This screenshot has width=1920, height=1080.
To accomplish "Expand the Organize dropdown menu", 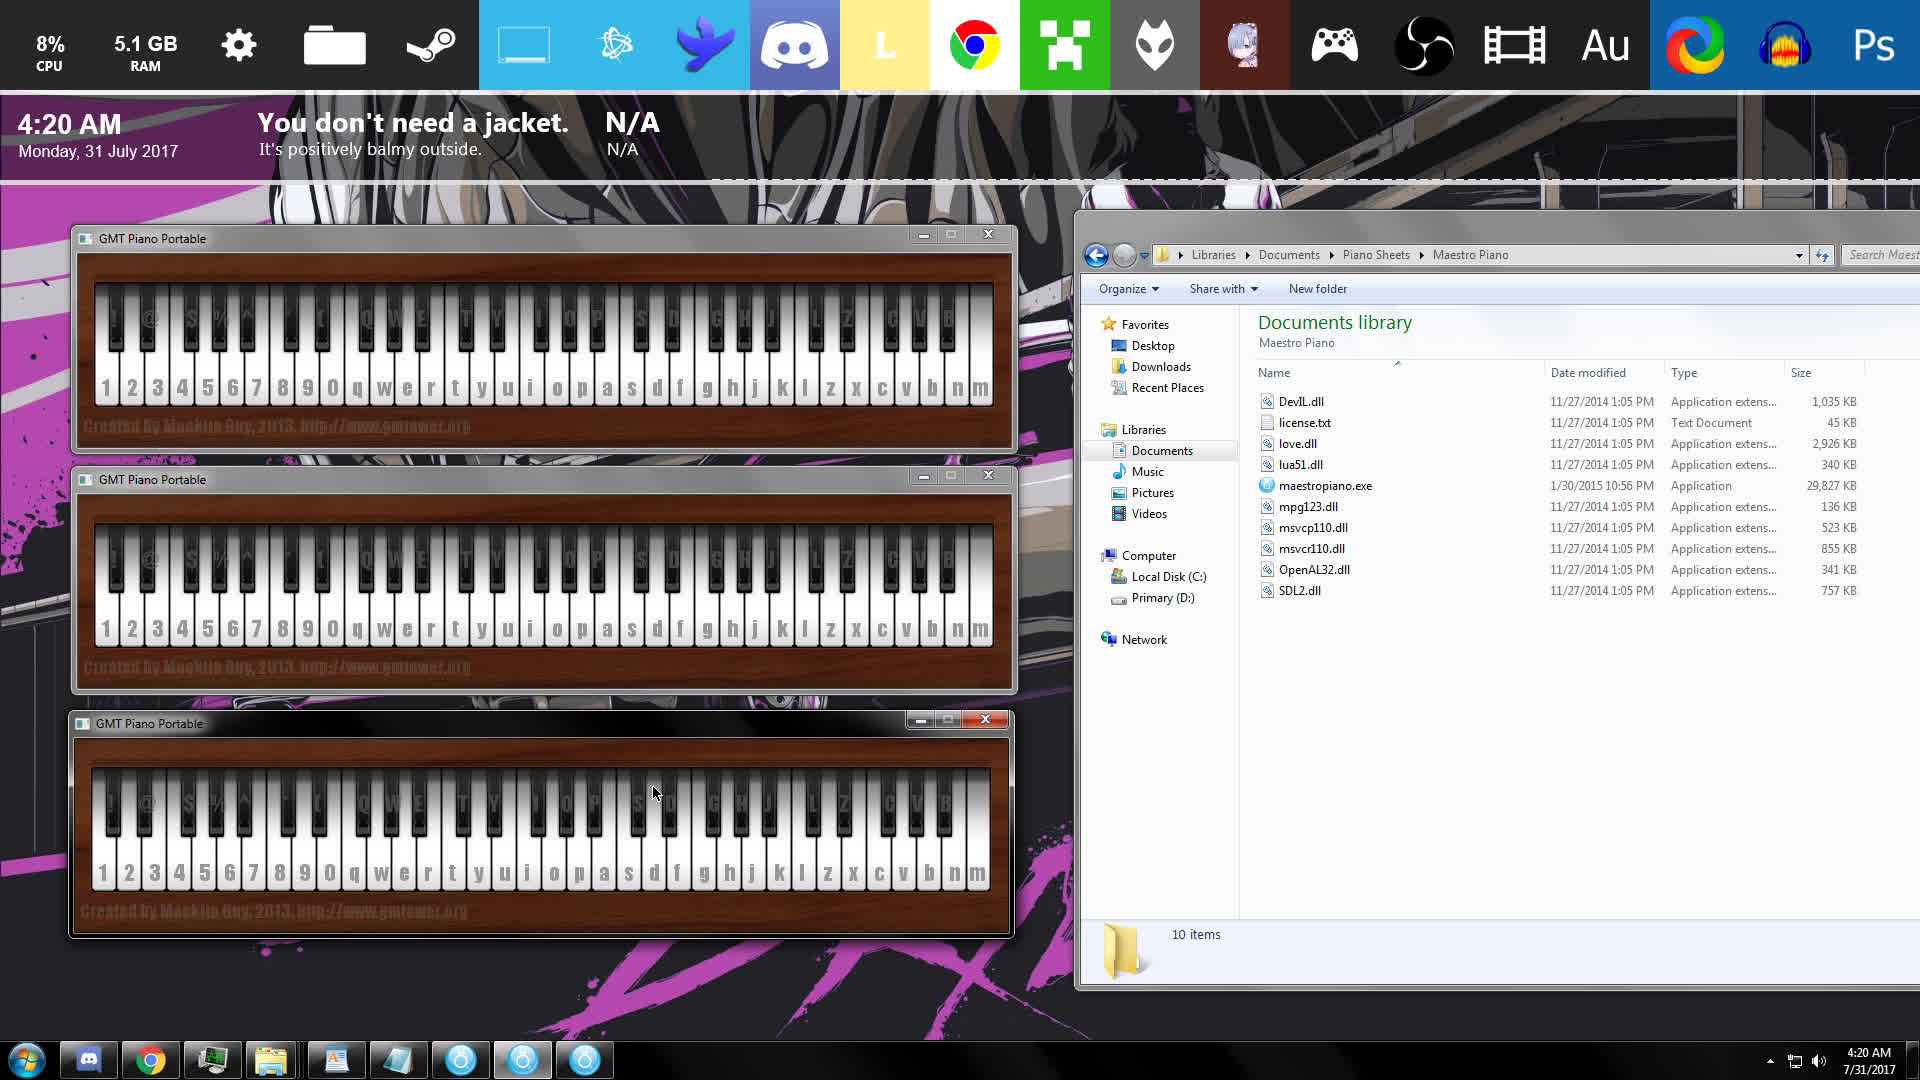I will [1128, 289].
